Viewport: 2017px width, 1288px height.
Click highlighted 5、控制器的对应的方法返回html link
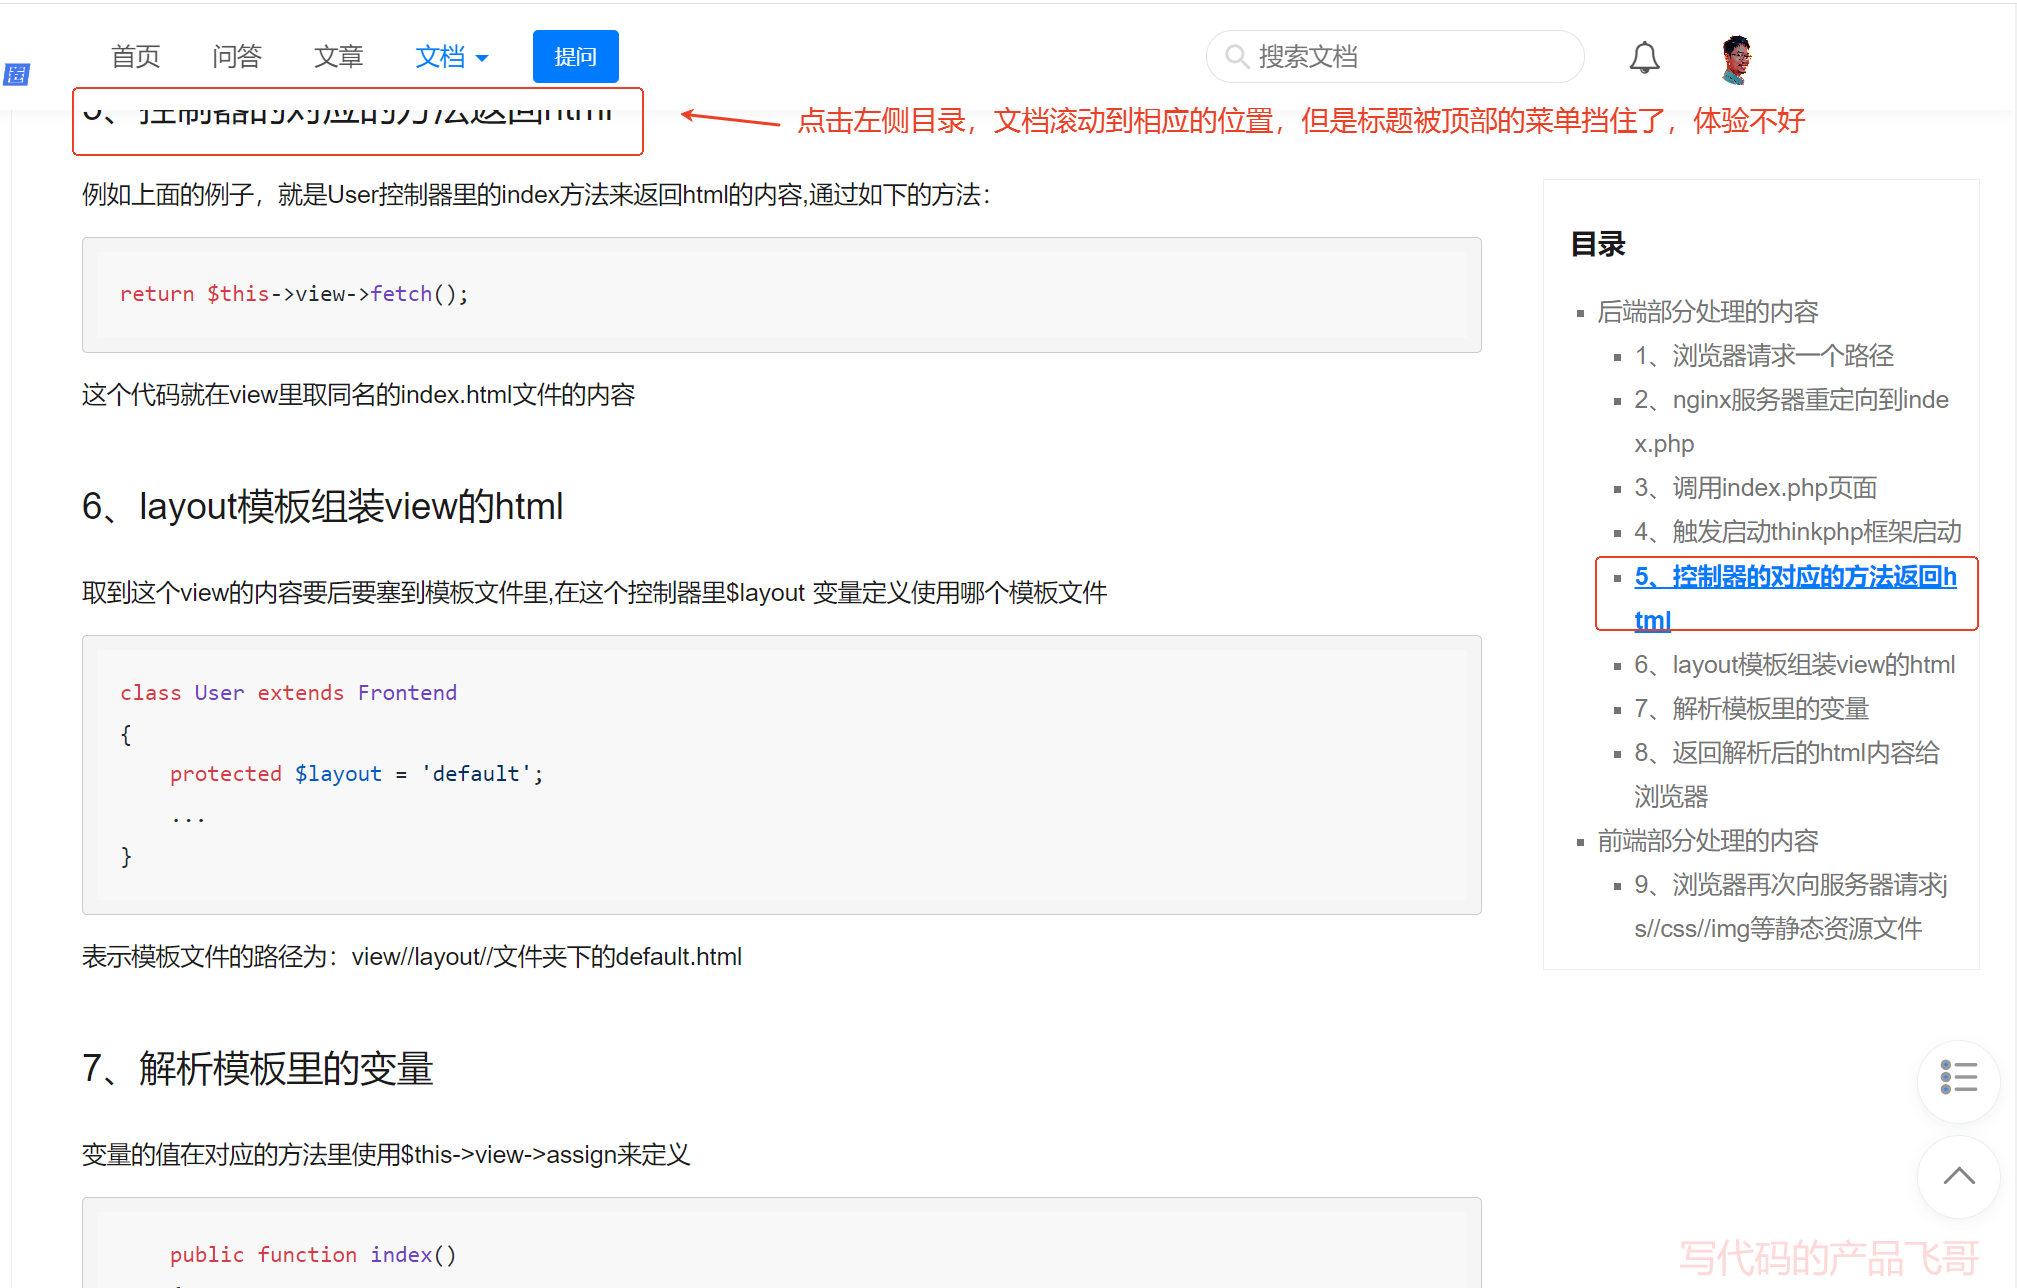coord(1795,577)
